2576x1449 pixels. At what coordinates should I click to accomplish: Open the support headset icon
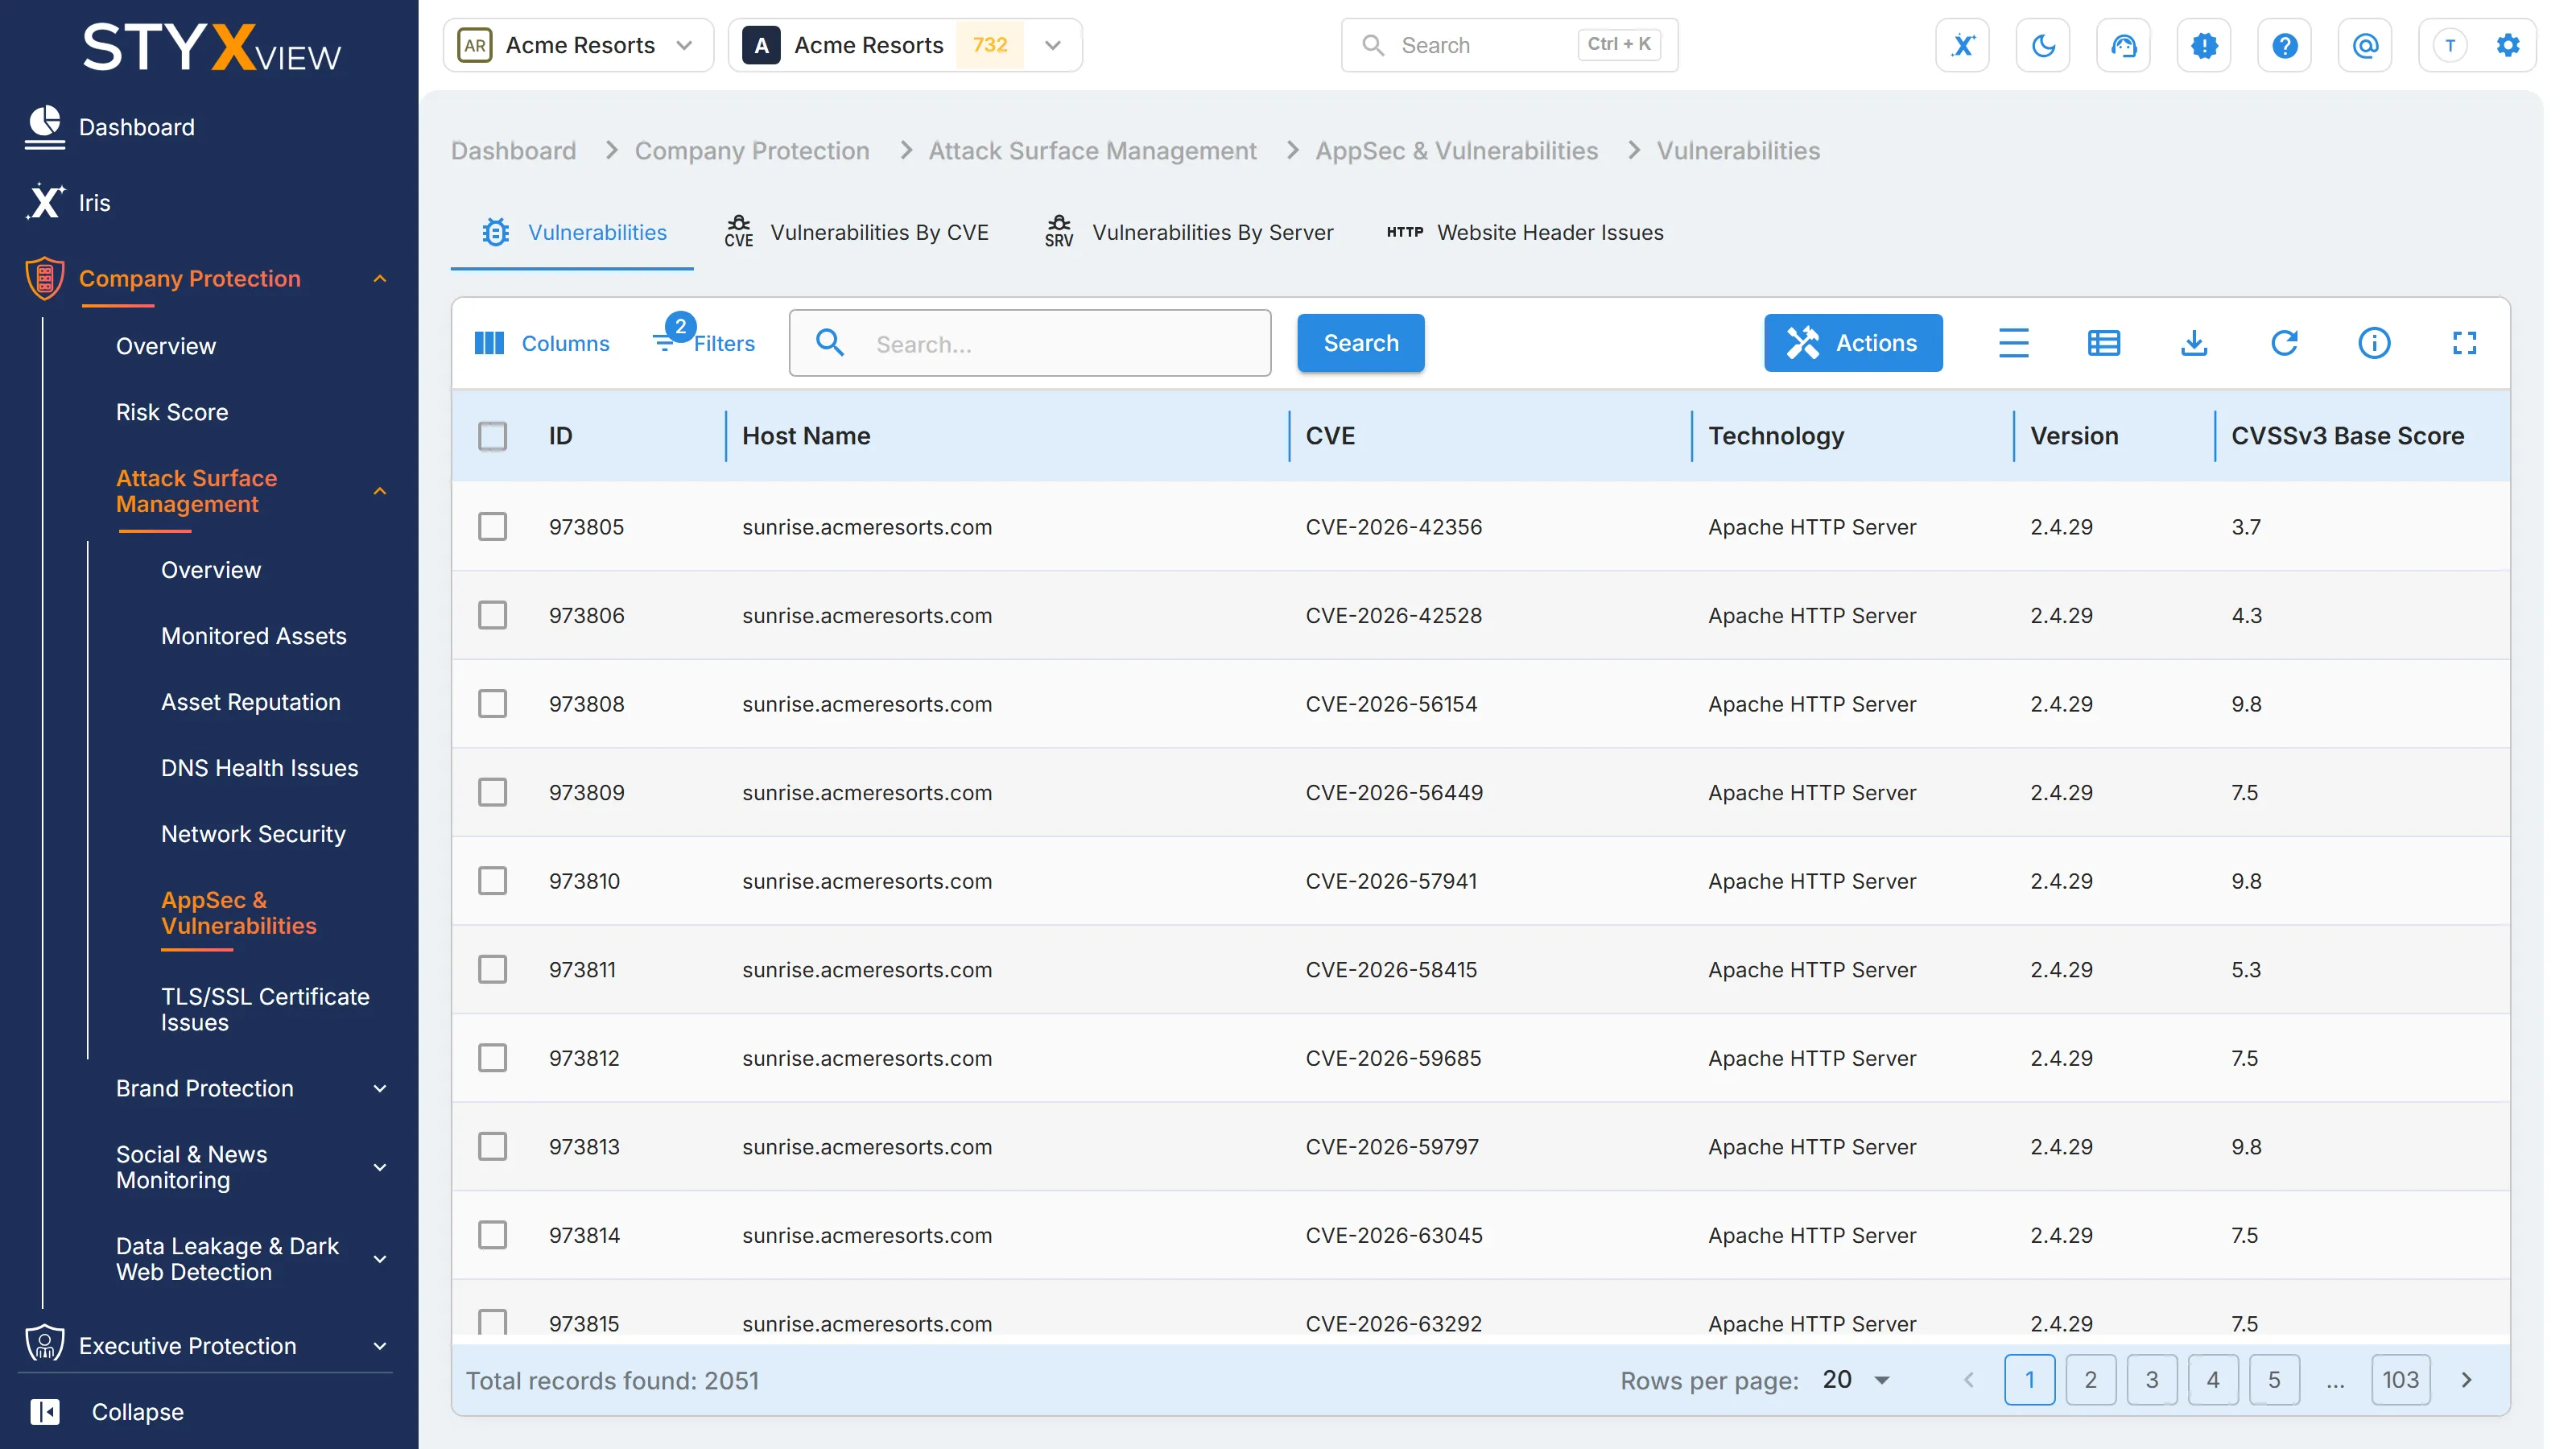coord(2123,45)
